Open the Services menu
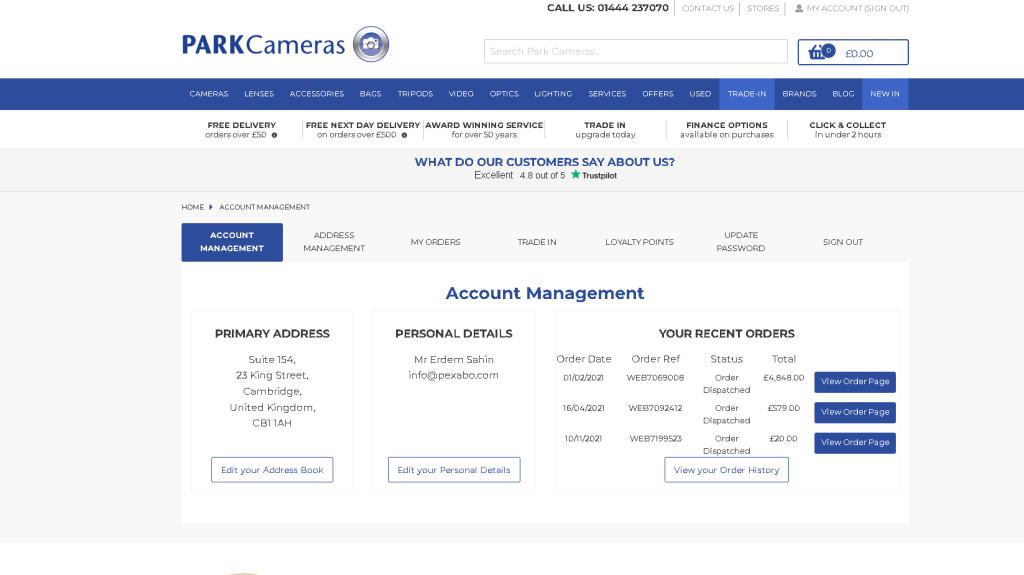The width and height of the screenshot is (1024, 575). click(607, 94)
